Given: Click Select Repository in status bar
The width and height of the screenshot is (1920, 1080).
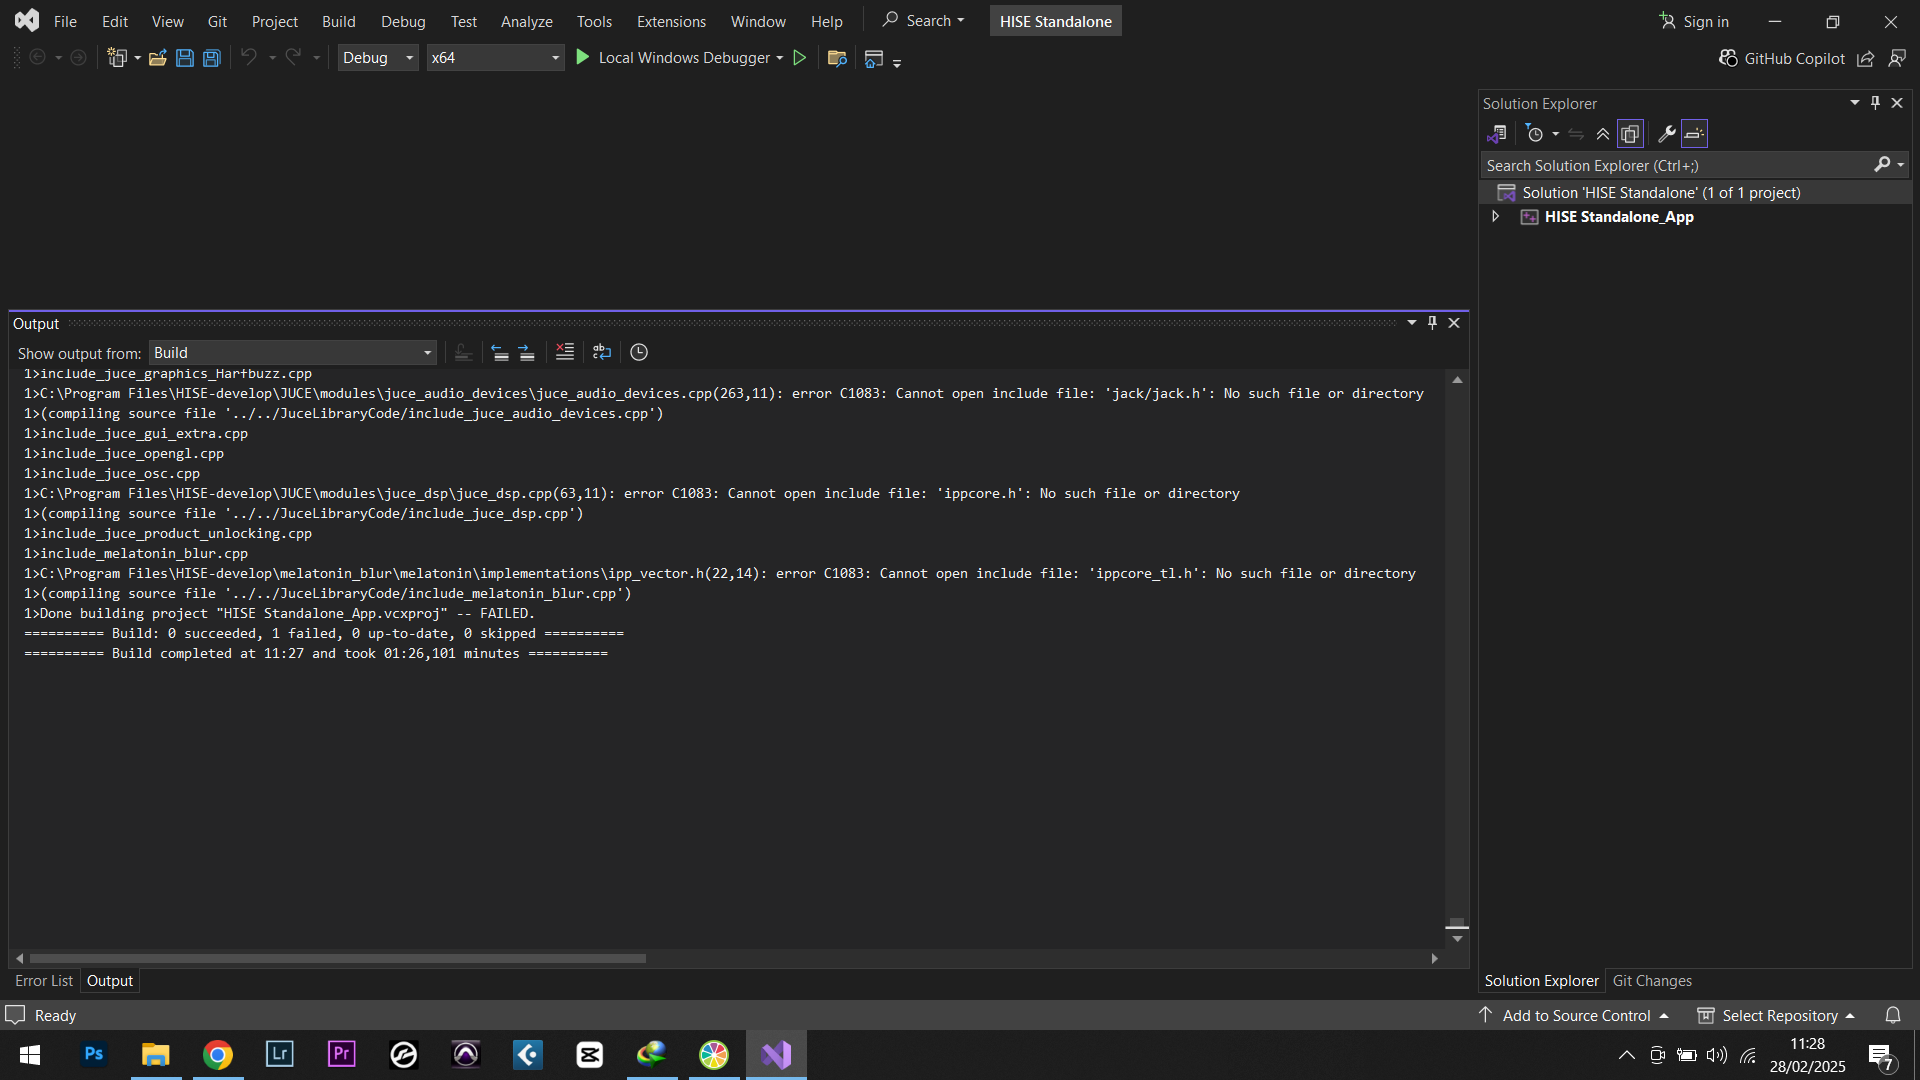Looking at the screenshot, I should pyautogui.click(x=1776, y=1015).
